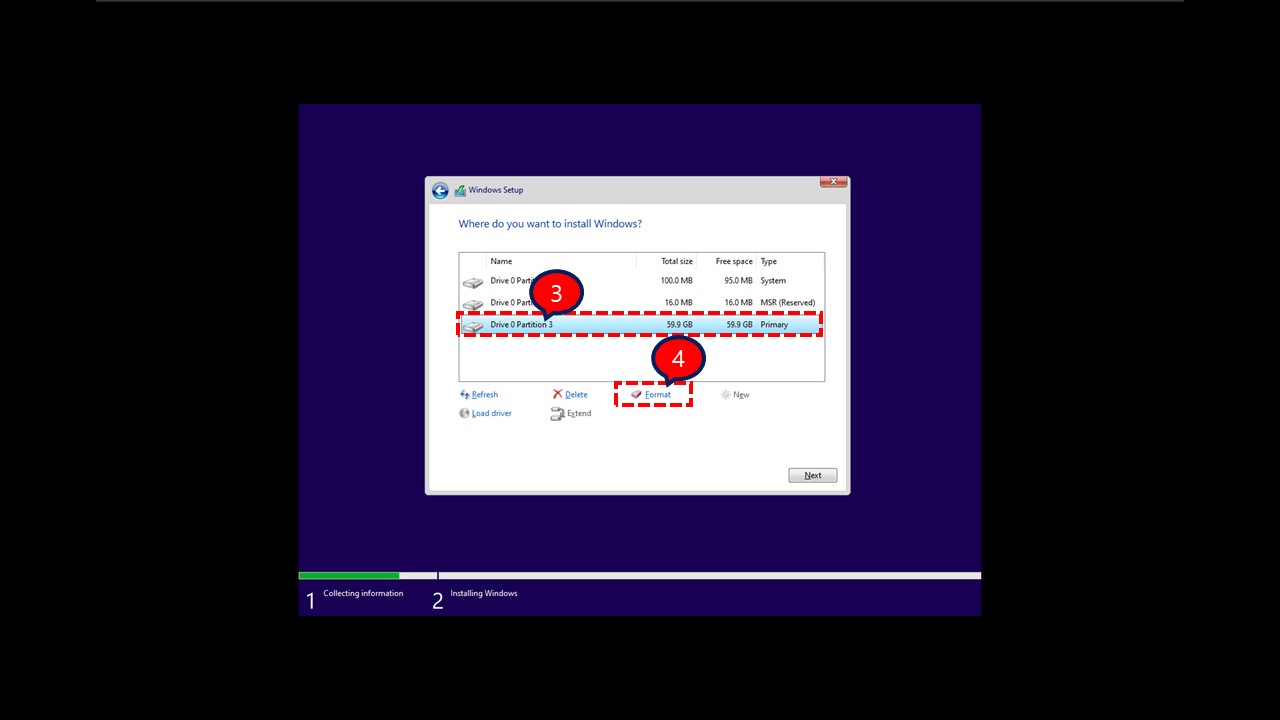1280x720 pixels.
Task: Close the Windows Setup dialog
Action: tap(834, 182)
